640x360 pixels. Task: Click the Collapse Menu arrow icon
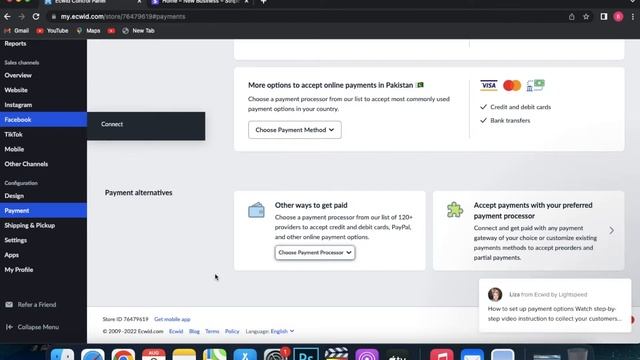[x=9, y=327]
